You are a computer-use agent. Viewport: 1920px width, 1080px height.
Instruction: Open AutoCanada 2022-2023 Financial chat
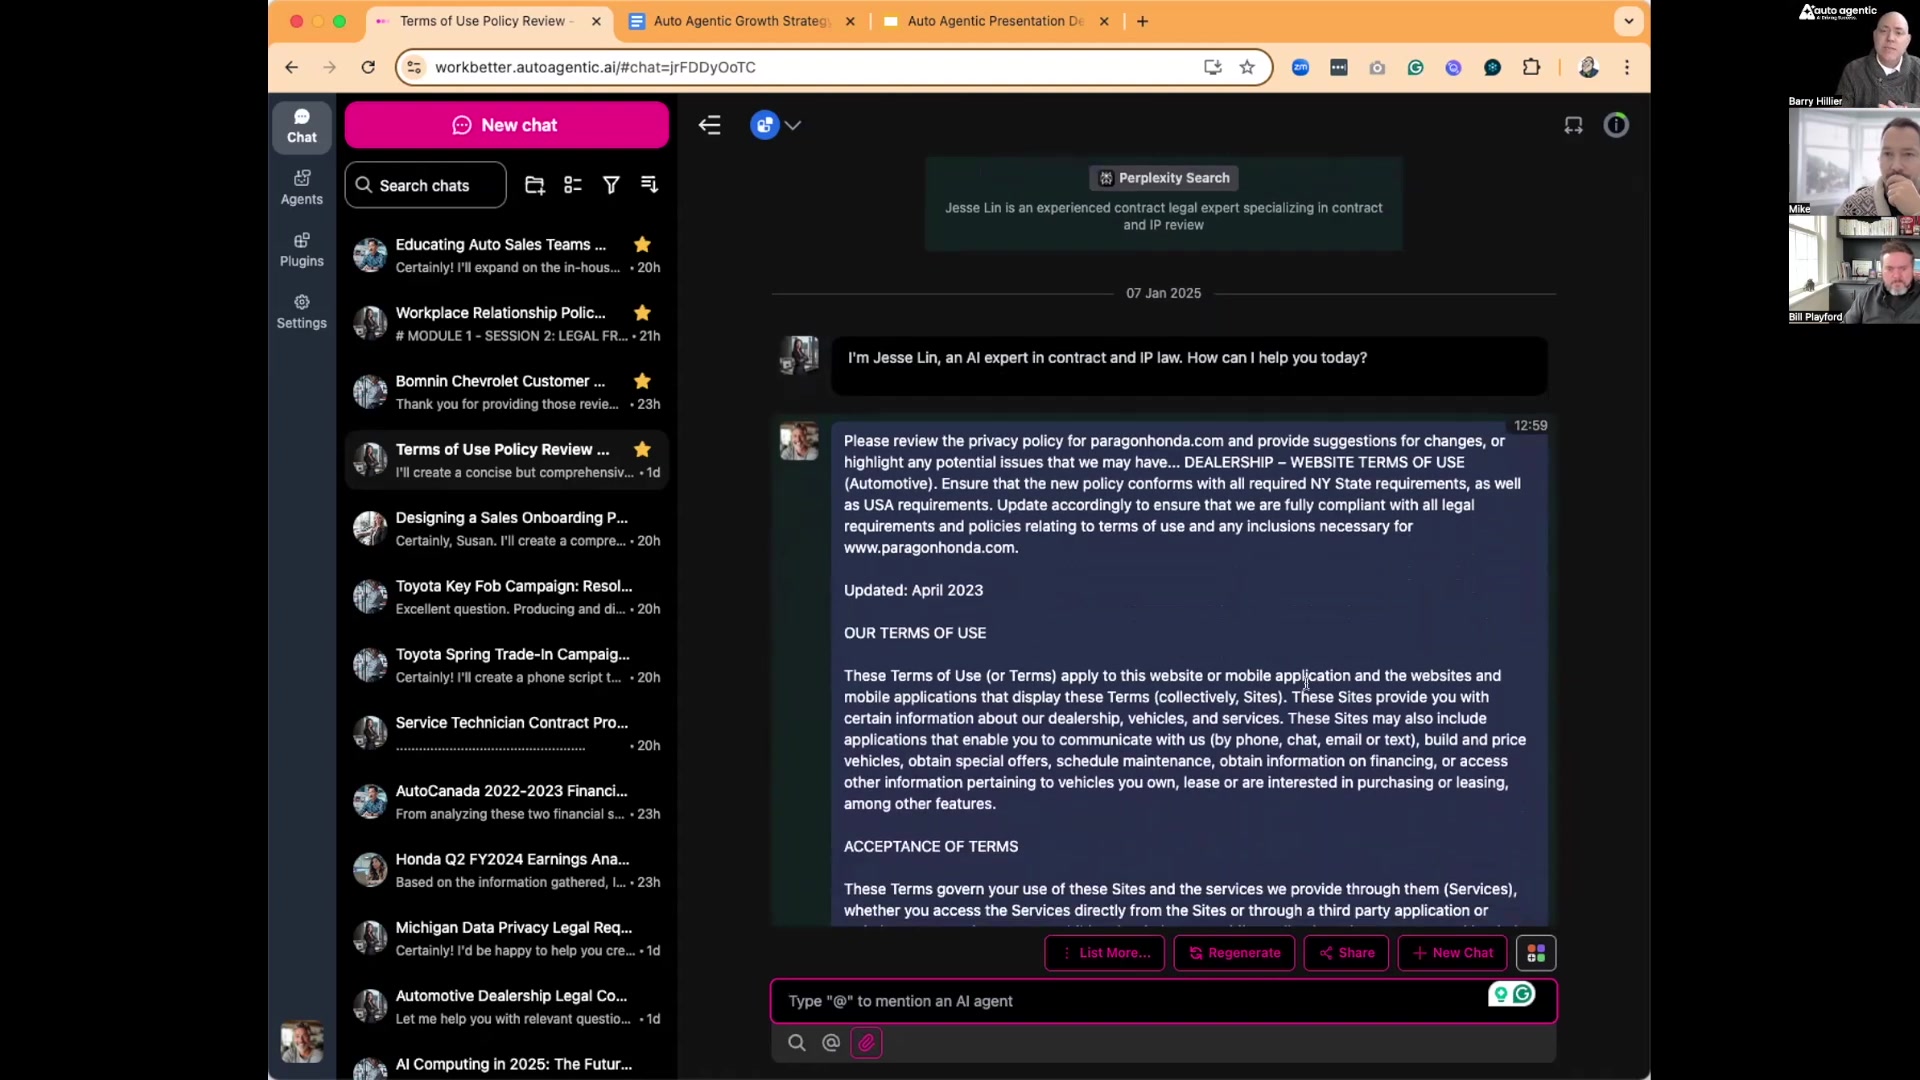pos(507,801)
